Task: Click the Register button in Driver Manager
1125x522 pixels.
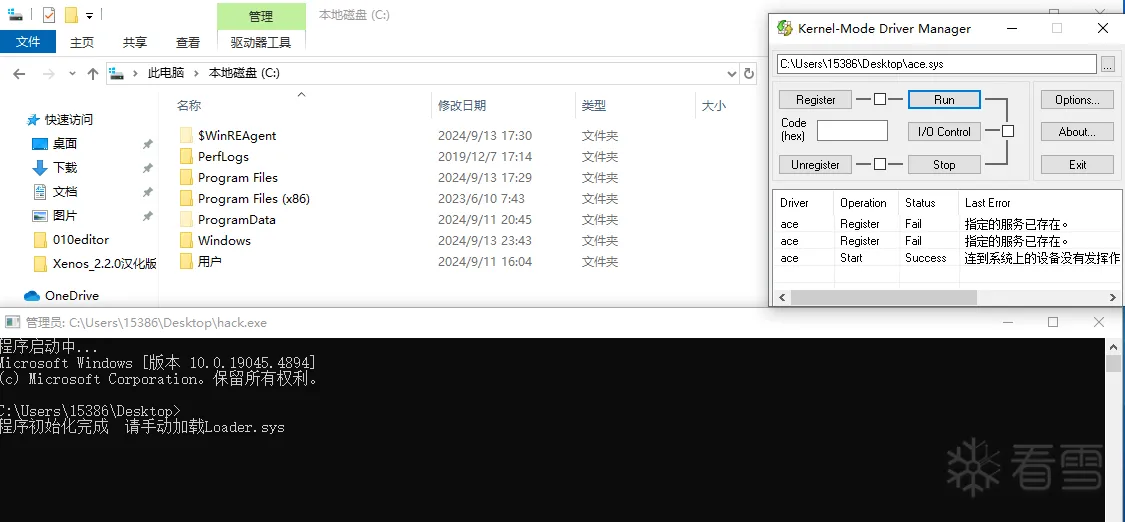Action: [x=815, y=100]
